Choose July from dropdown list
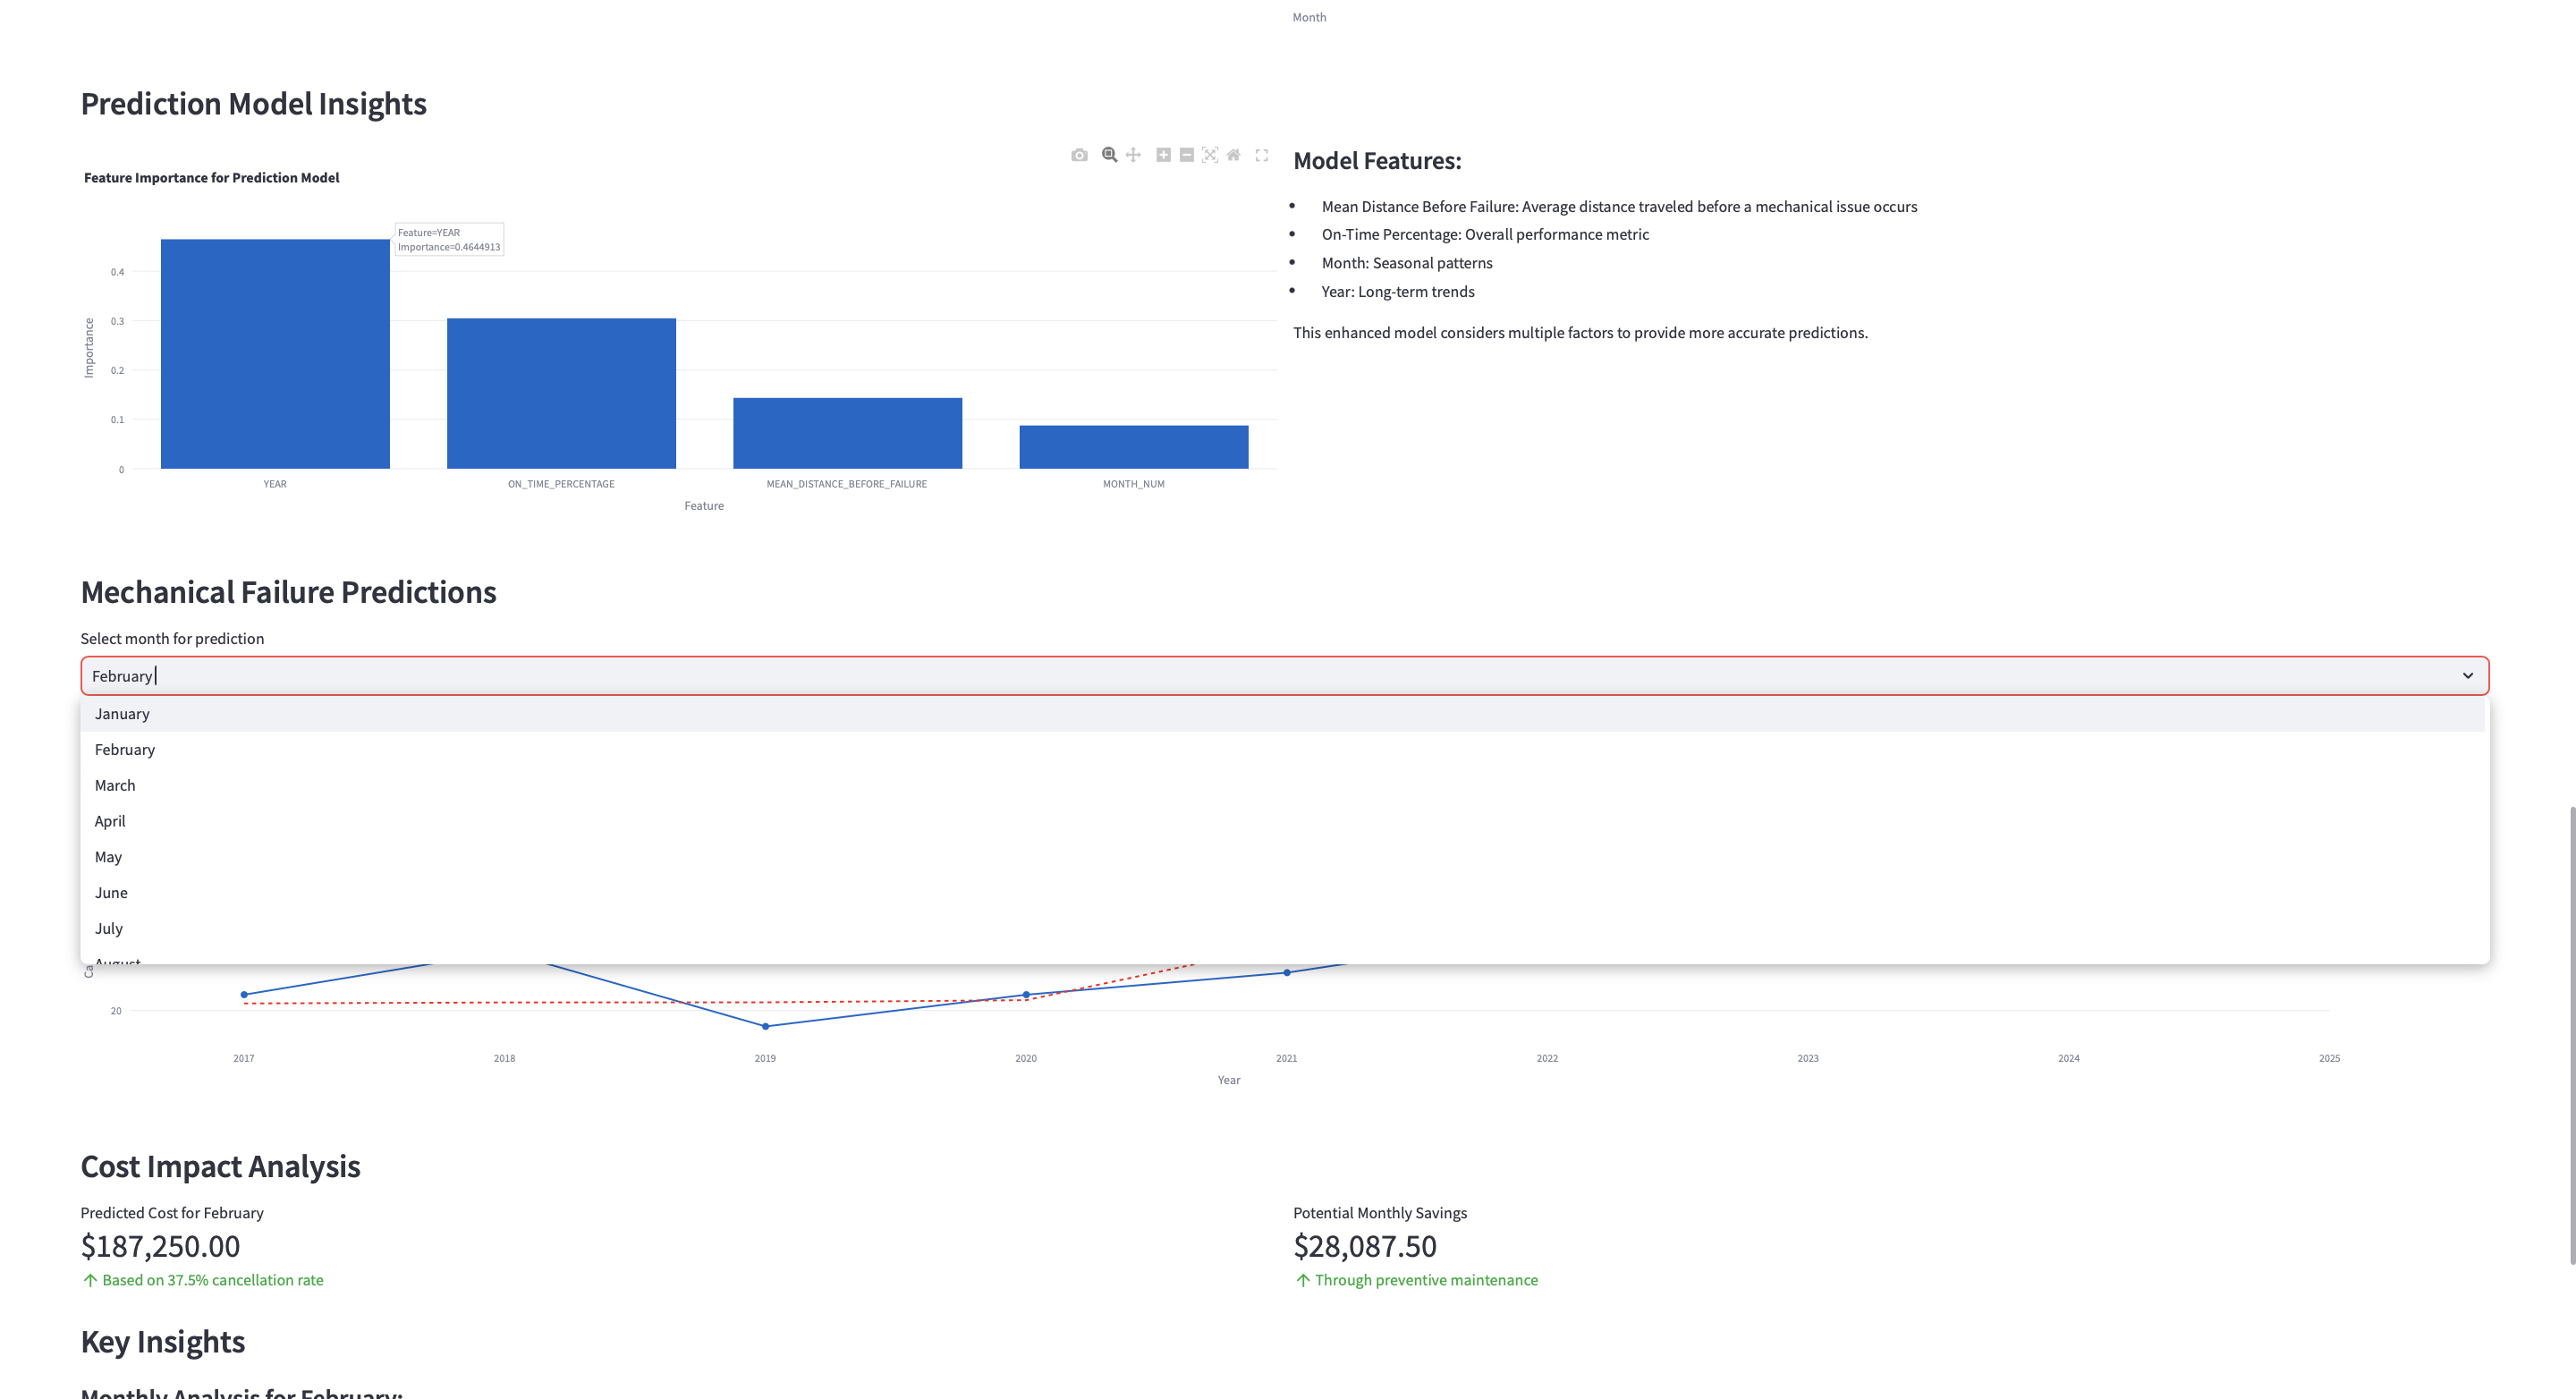 tap(109, 928)
